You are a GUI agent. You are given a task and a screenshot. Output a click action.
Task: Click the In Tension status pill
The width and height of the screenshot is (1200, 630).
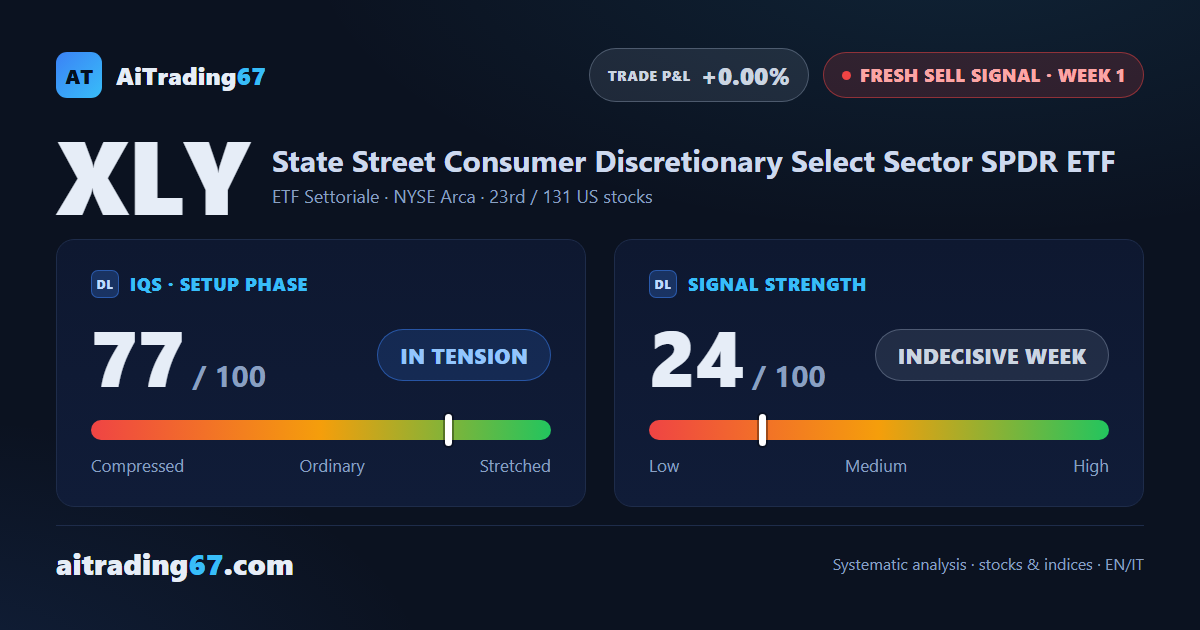pos(464,355)
